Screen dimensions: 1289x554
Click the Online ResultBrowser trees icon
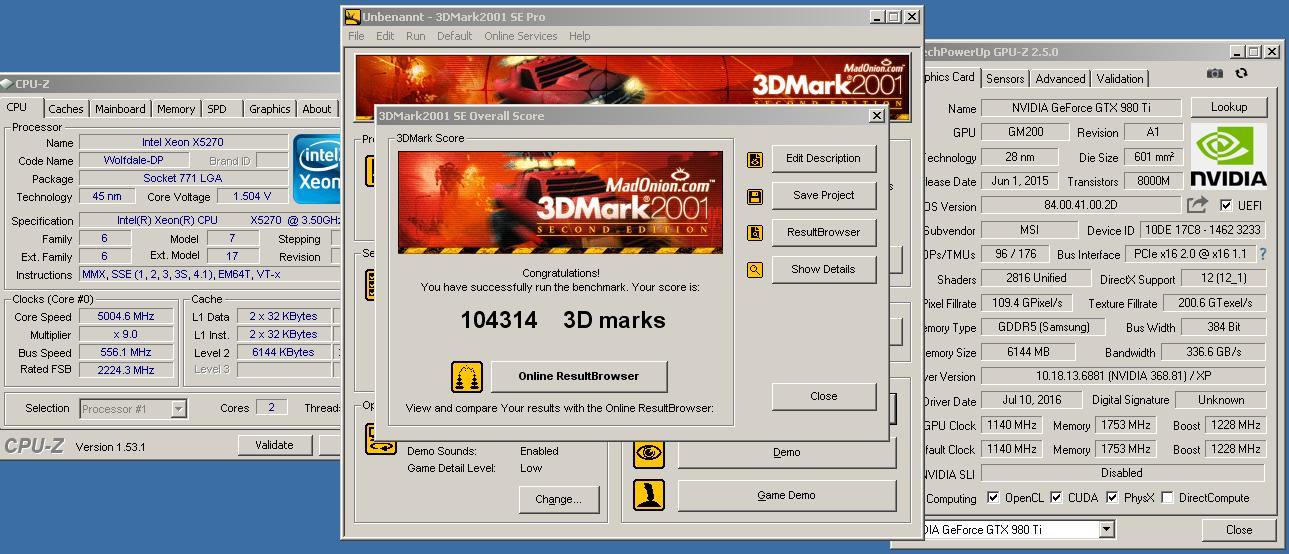(x=467, y=377)
